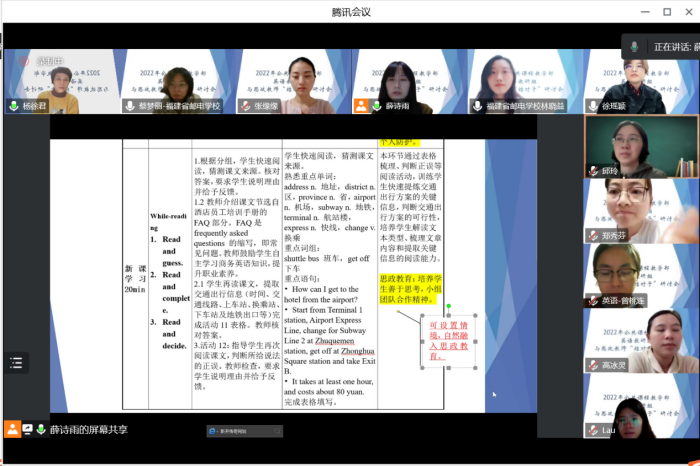Click the muted mic icon next to 邱玲
The height and width of the screenshot is (466, 700).
click(594, 171)
